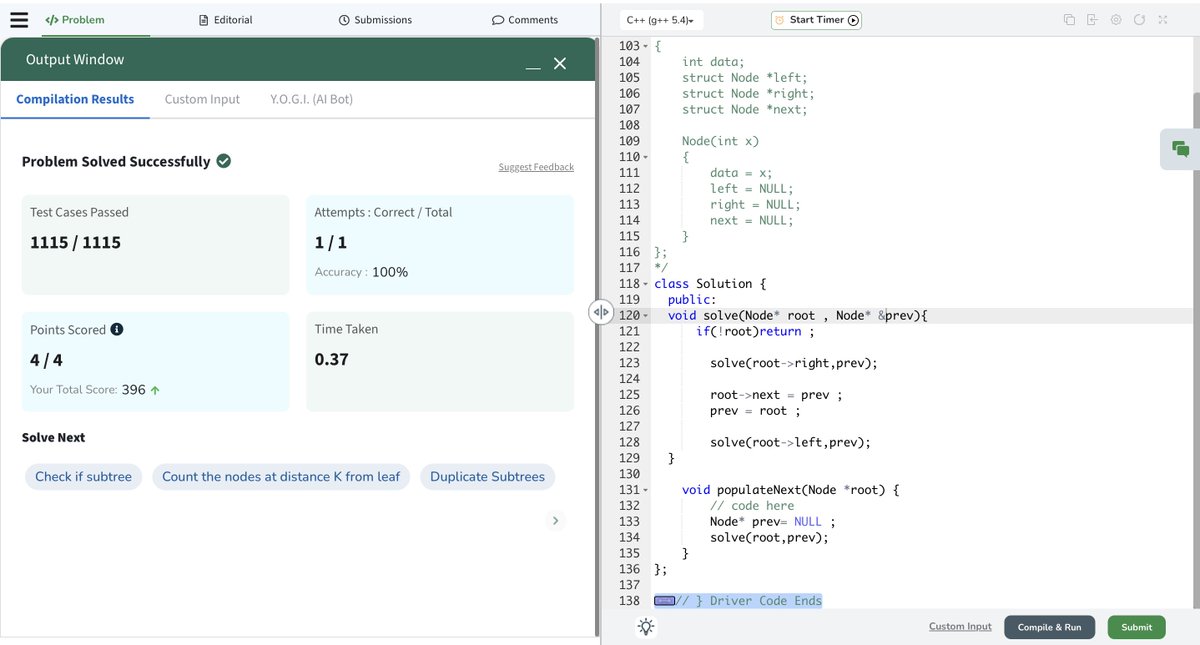Collapse Solution class fold at line 118

pyautogui.click(x=646, y=284)
